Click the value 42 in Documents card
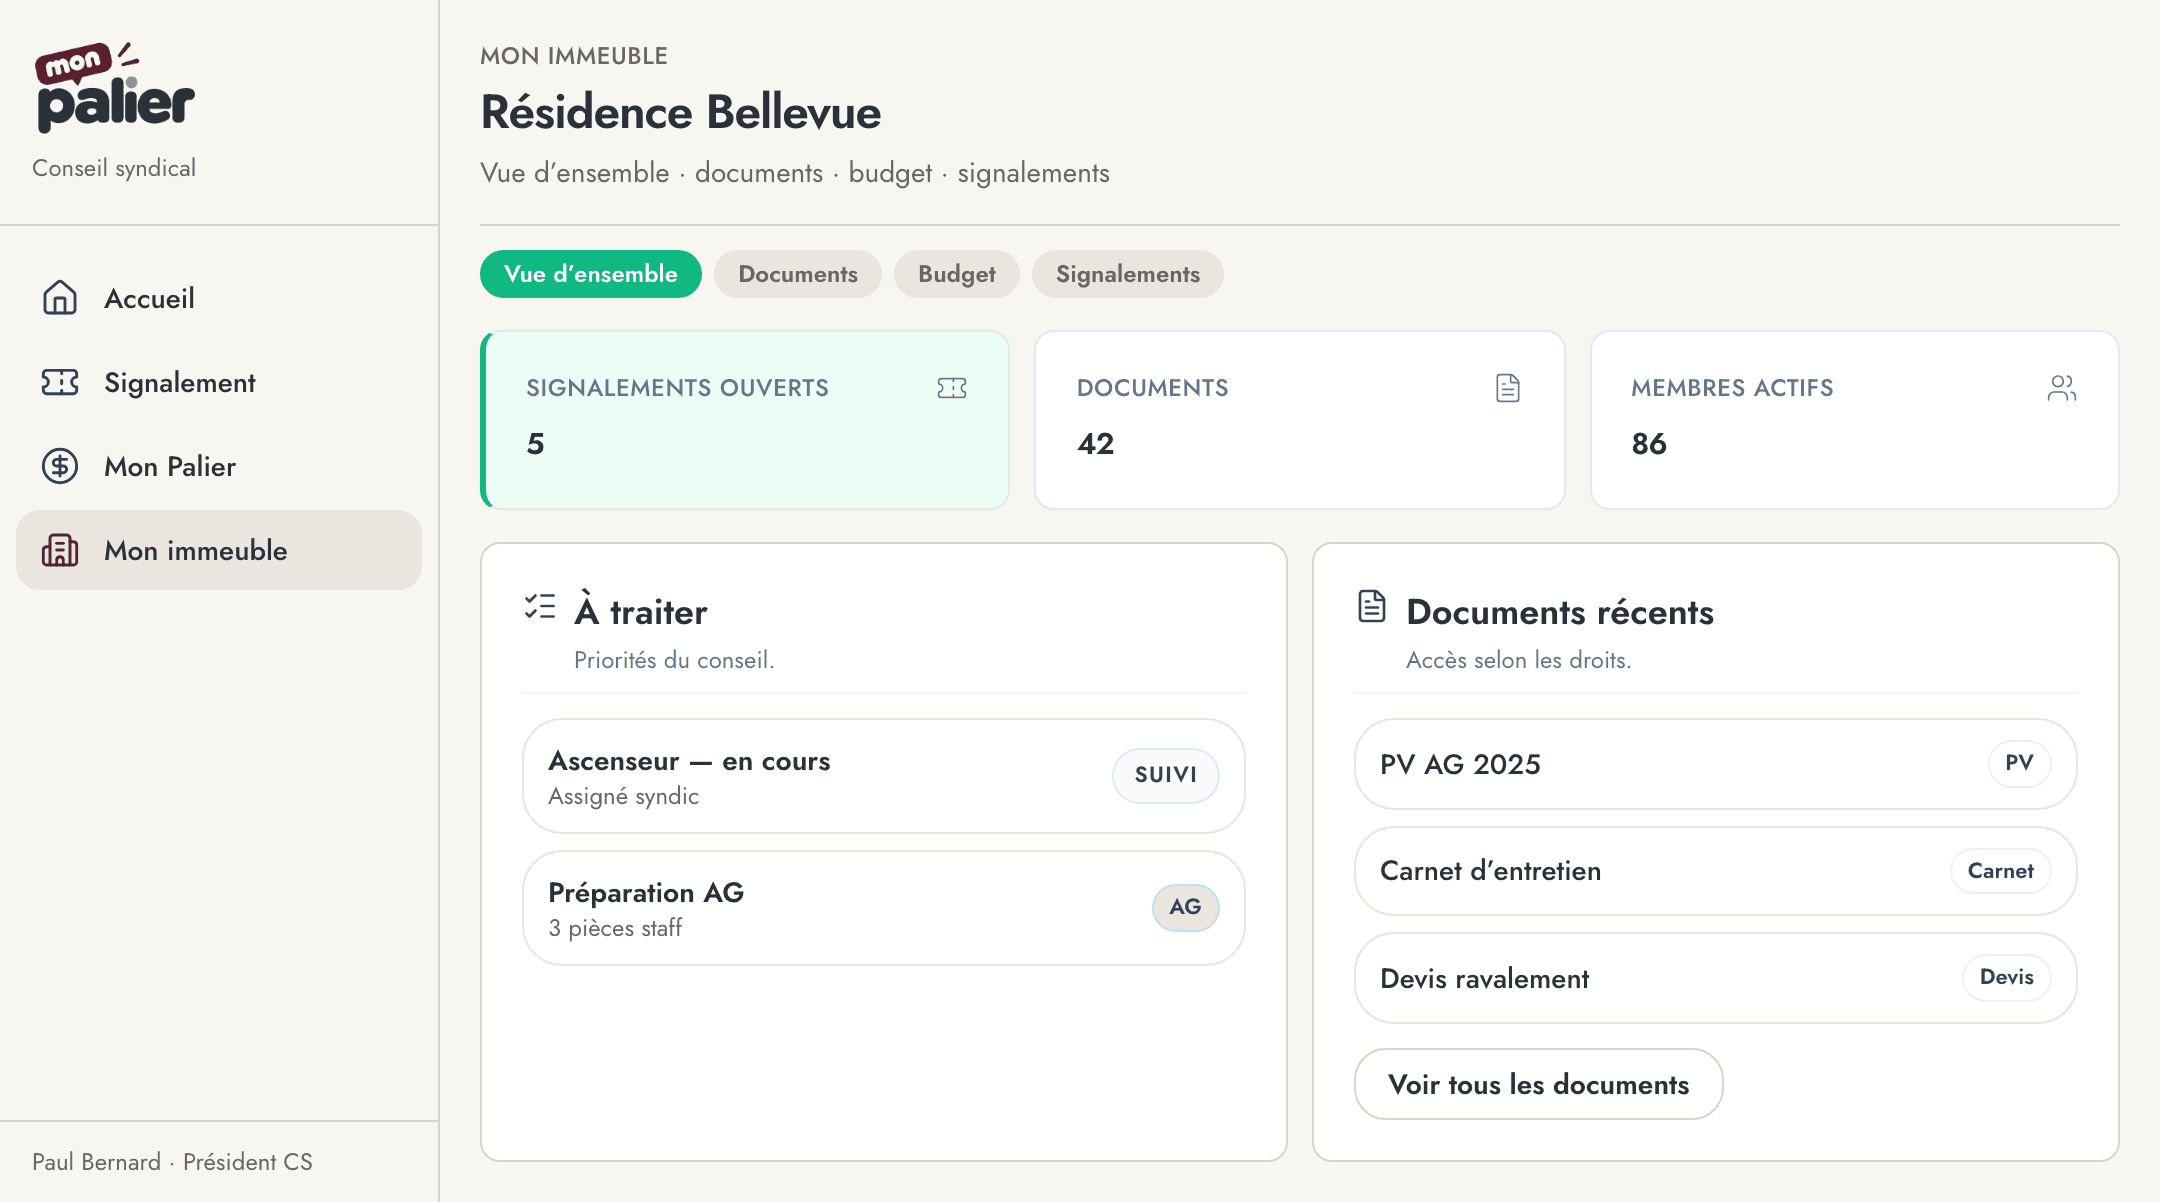 pos(1096,444)
